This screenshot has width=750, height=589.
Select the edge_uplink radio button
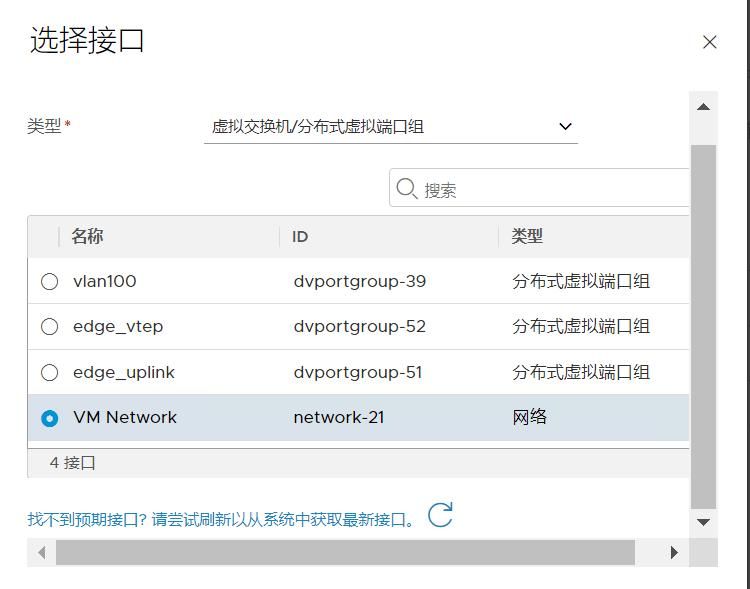click(x=49, y=373)
